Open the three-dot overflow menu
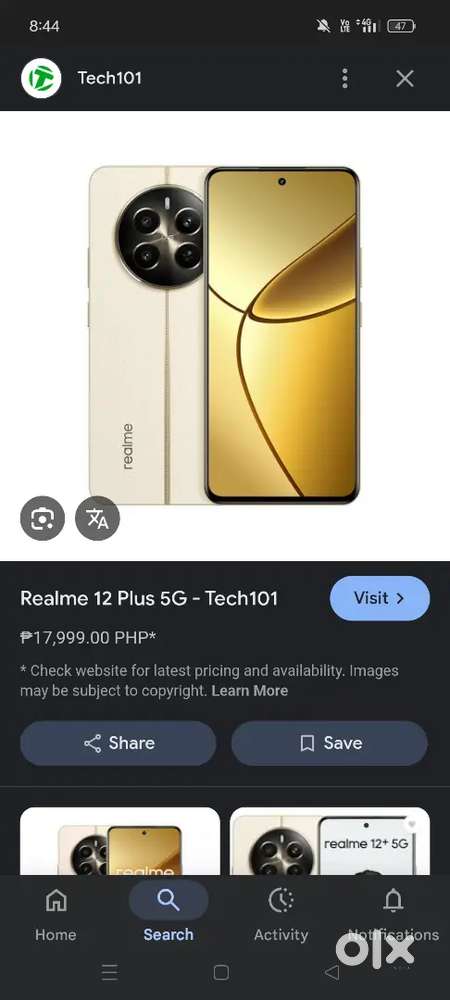The height and width of the screenshot is (1000, 450). click(345, 78)
